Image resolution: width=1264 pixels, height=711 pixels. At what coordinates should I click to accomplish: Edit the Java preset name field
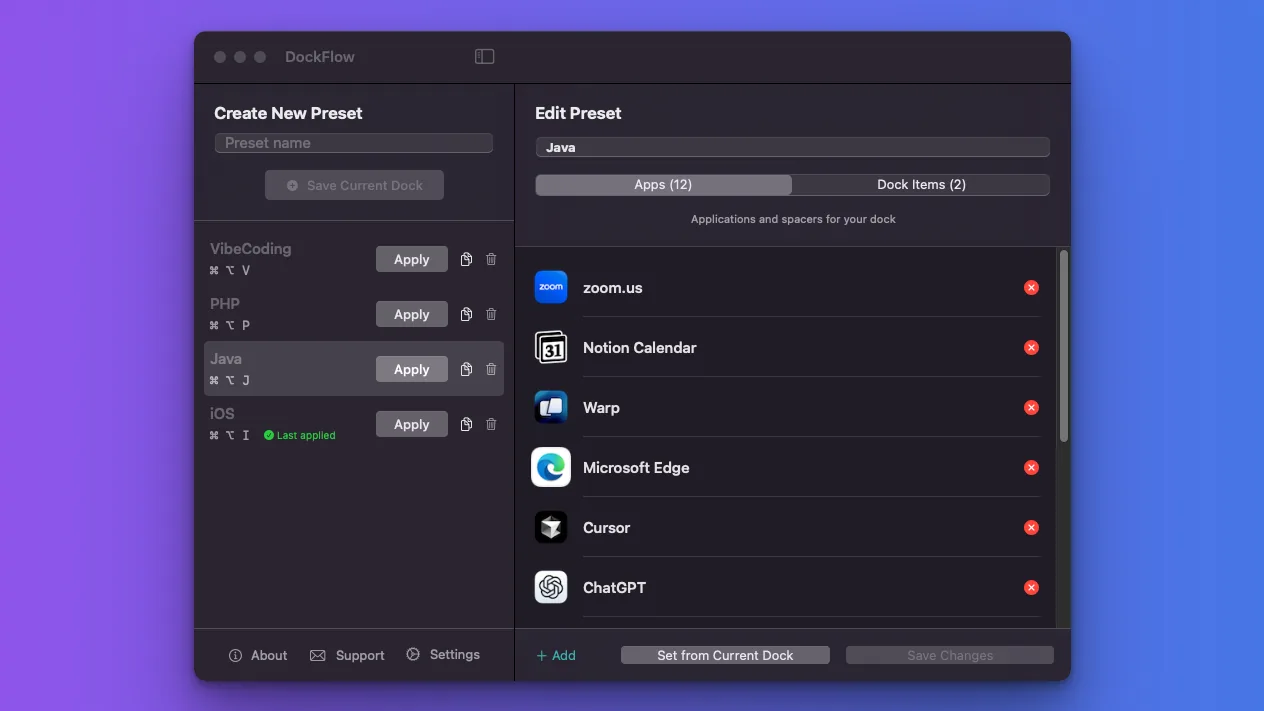tap(792, 147)
